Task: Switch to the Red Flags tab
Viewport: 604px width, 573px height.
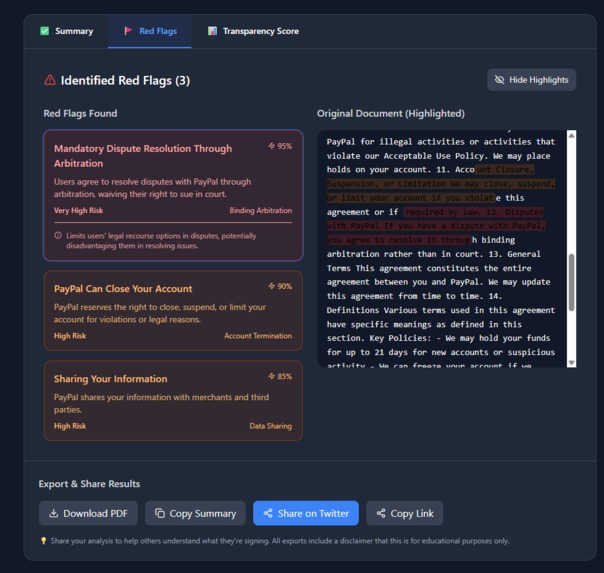Action: pyautogui.click(x=150, y=31)
